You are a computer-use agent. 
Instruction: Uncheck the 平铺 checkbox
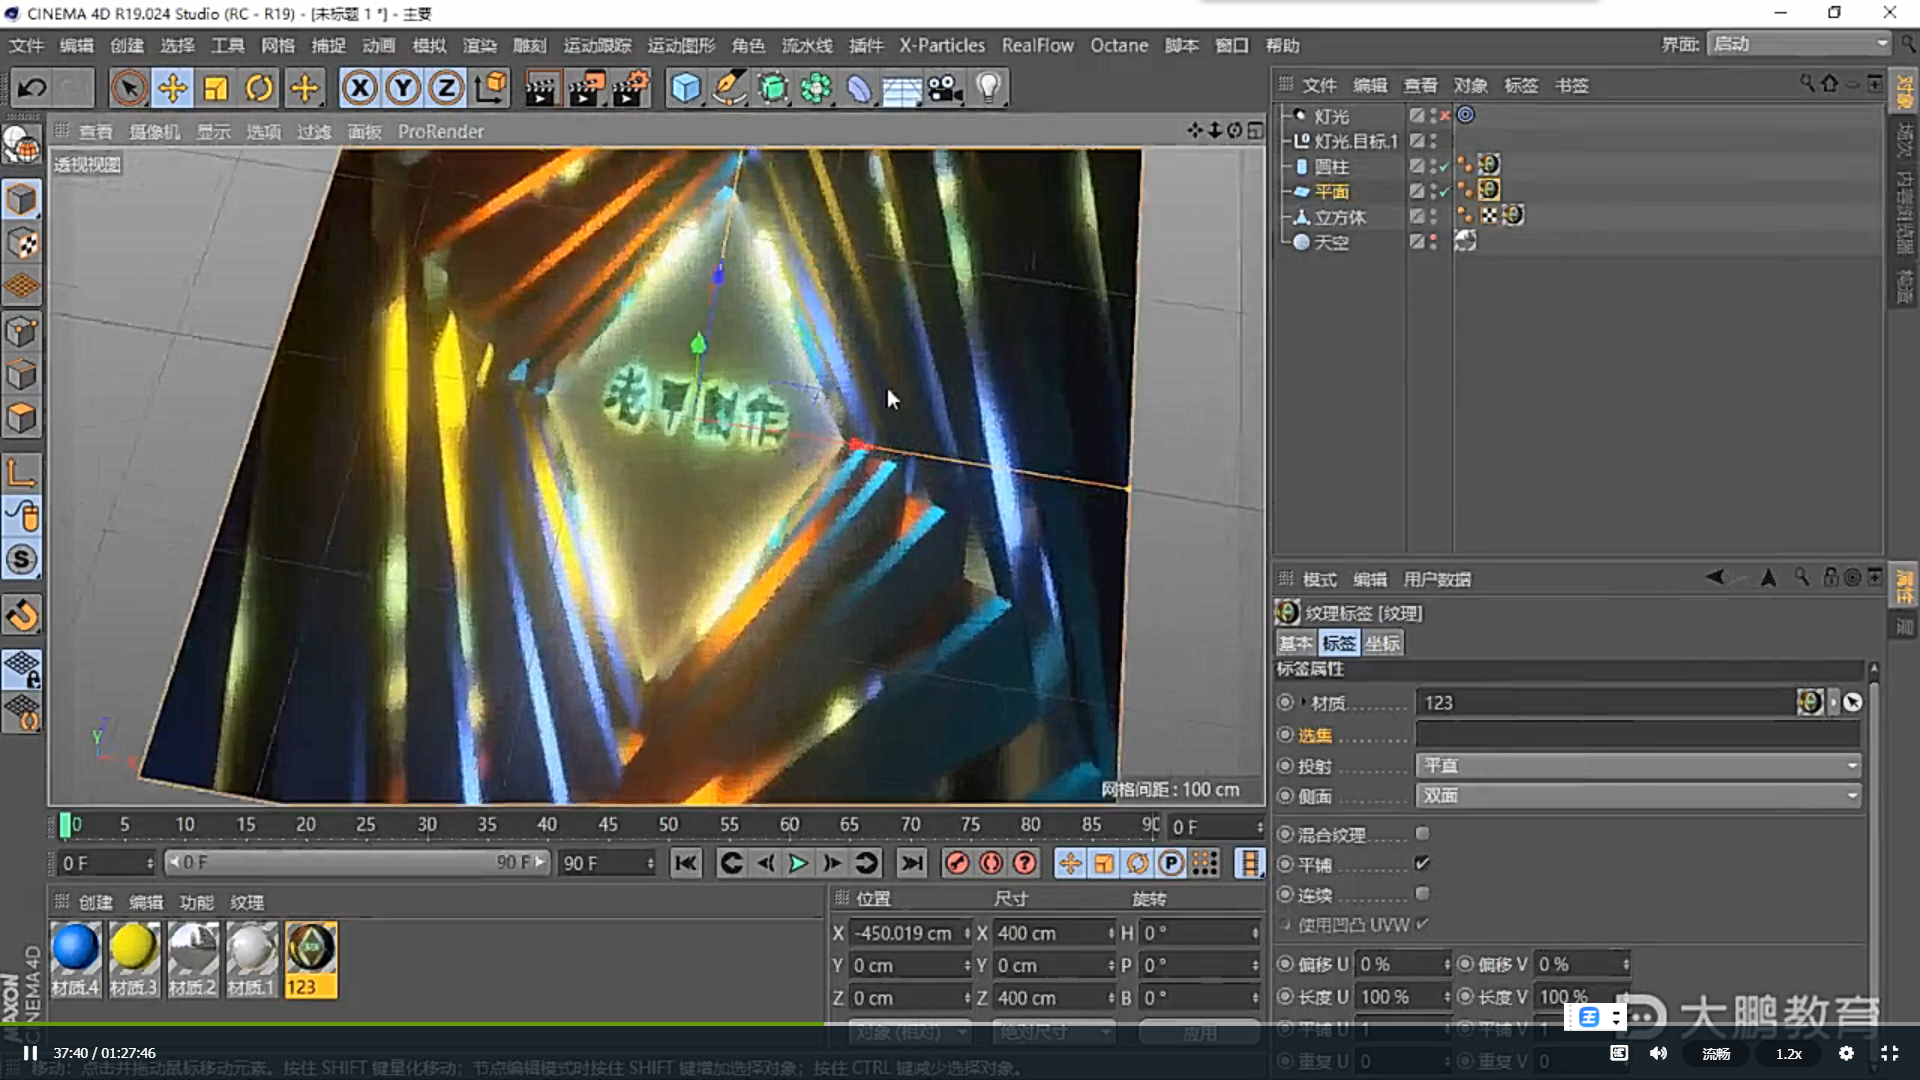(1424, 864)
